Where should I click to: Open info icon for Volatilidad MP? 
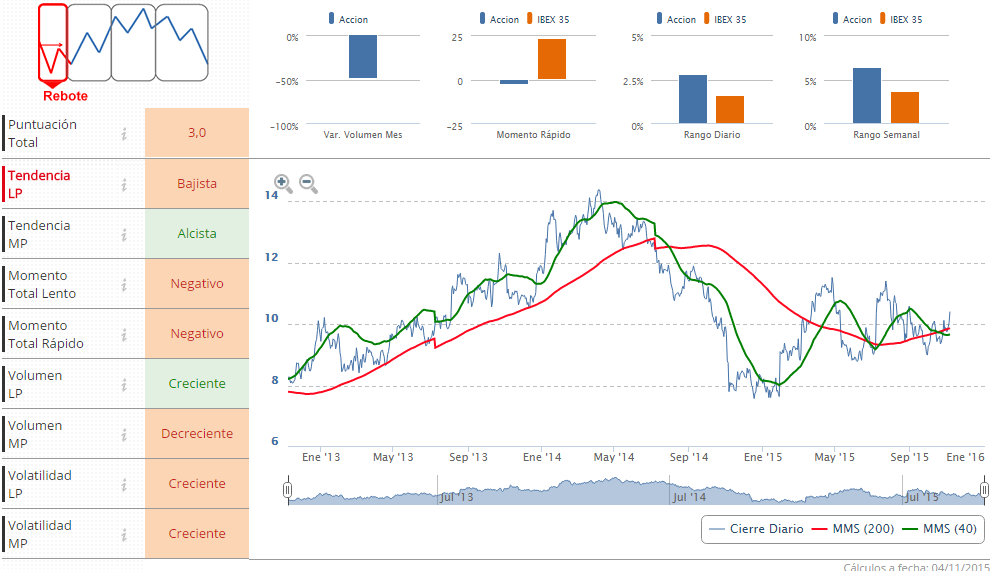[124, 534]
